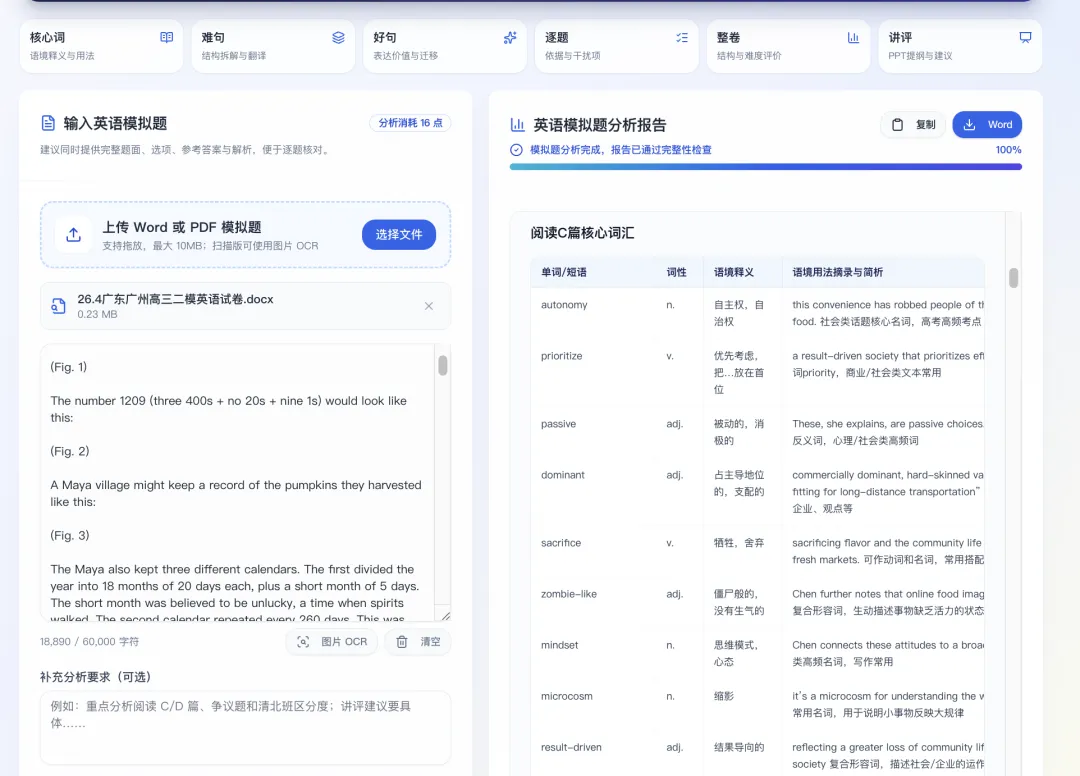Screen dimensions: 1080x776
Task: Remove the uploaded docx file
Action: coord(428,306)
